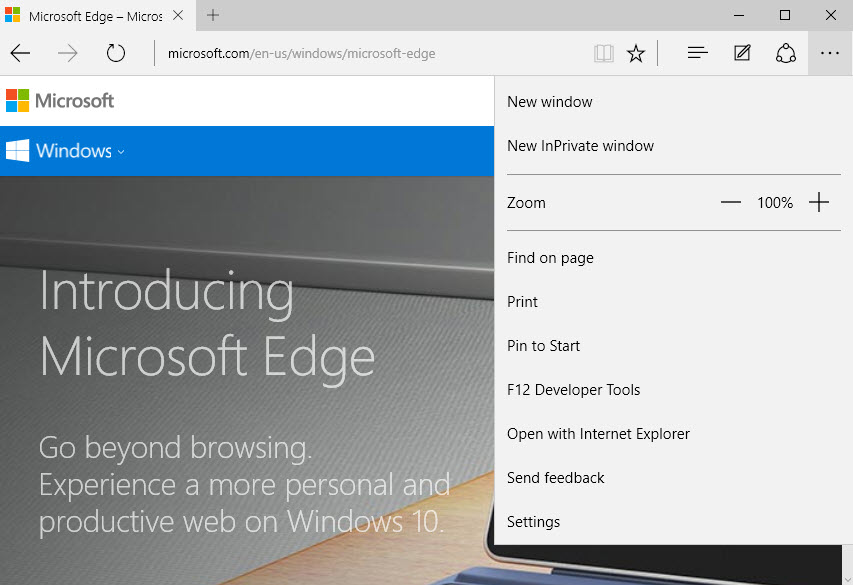853x585 pixels.
Task: Select the Microsoft Edge tab
Action: [98, 16]
